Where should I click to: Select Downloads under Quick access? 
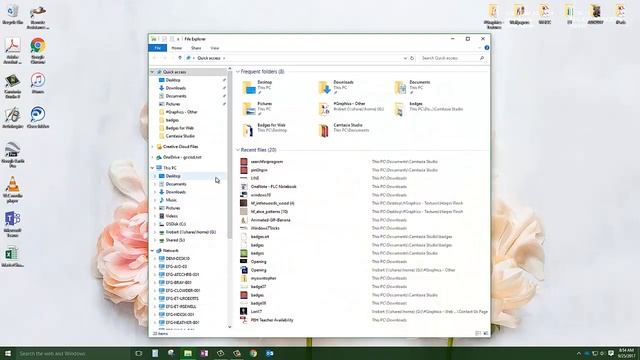pos(176,88)
